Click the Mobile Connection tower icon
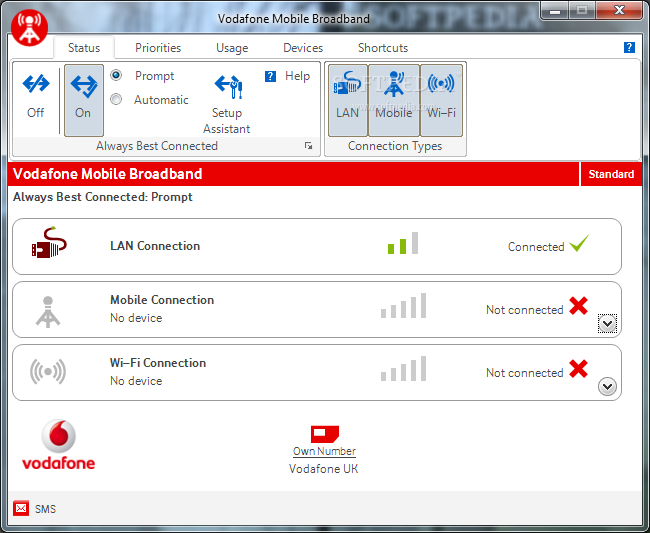This screenshot has width=650, height=533. pyautogui.click(x=48, y=312)
